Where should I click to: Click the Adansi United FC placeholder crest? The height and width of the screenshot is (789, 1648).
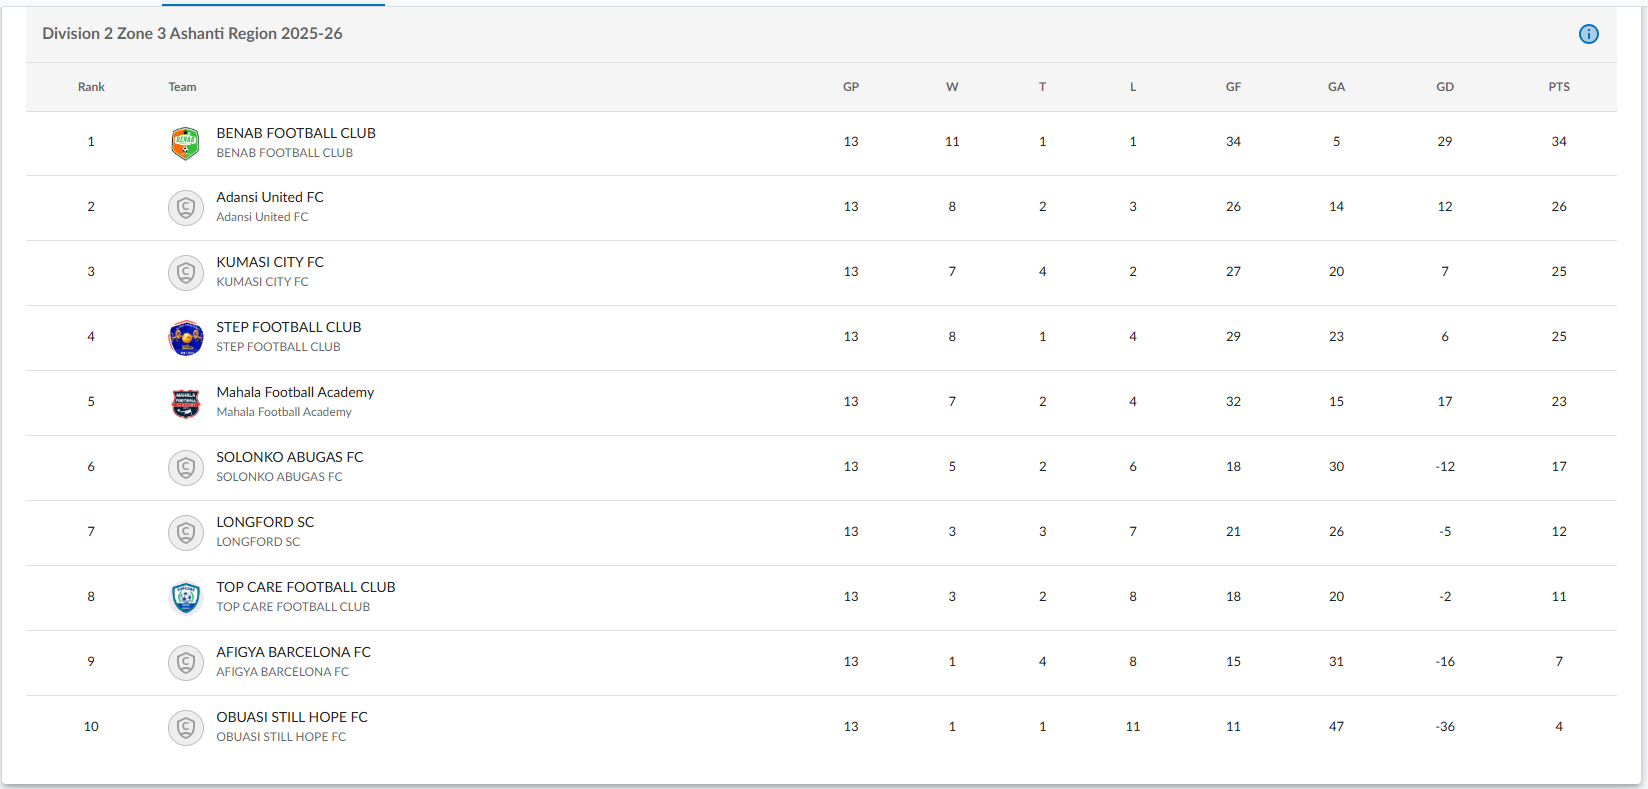coord(186,208)
